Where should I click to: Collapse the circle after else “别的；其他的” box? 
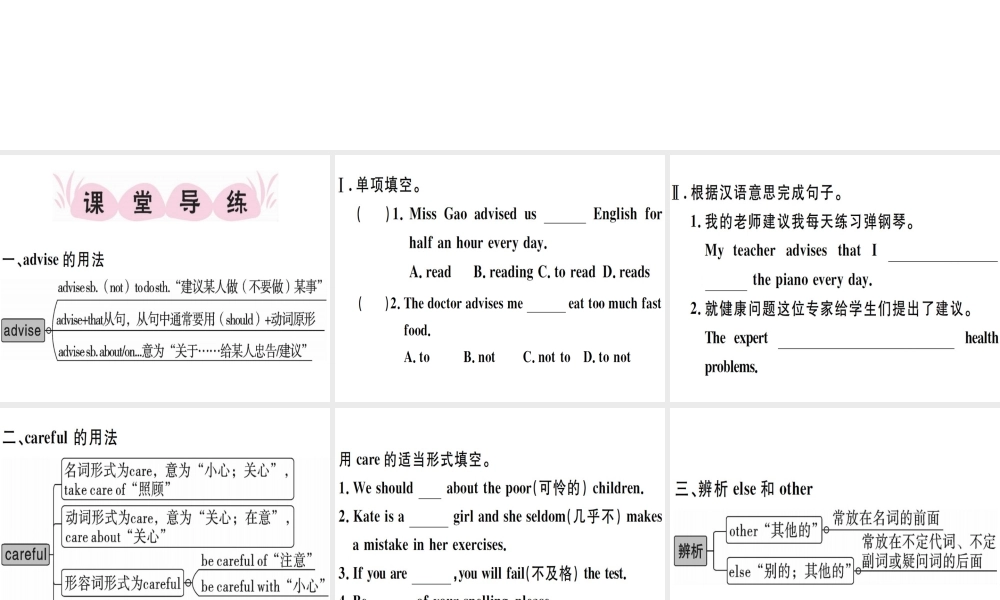(858, 571)
